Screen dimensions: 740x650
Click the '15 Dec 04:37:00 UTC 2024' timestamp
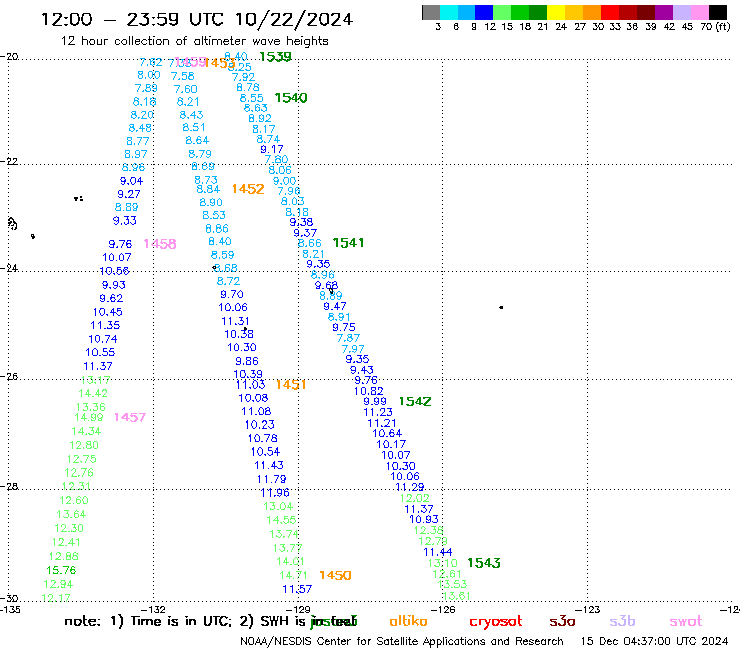(x=654, y=641)
